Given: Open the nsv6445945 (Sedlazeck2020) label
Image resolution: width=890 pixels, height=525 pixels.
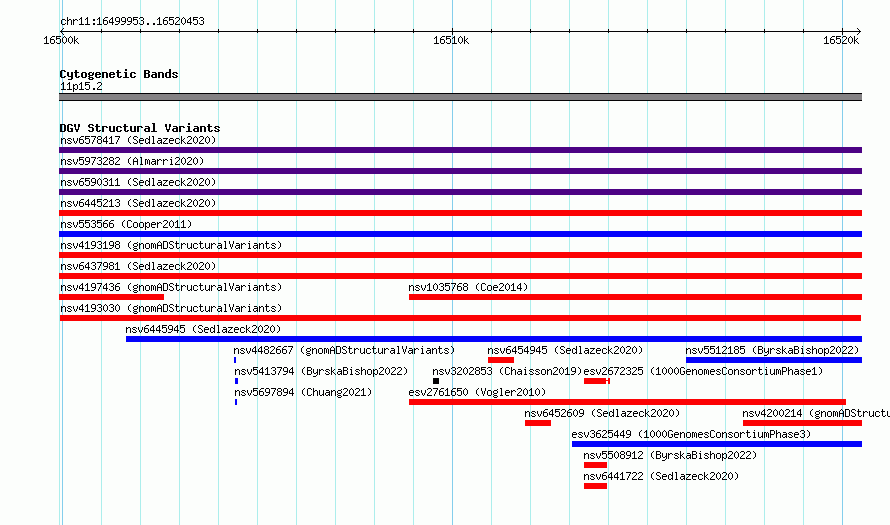Looking at the screenshot, I should click(203, 329).
